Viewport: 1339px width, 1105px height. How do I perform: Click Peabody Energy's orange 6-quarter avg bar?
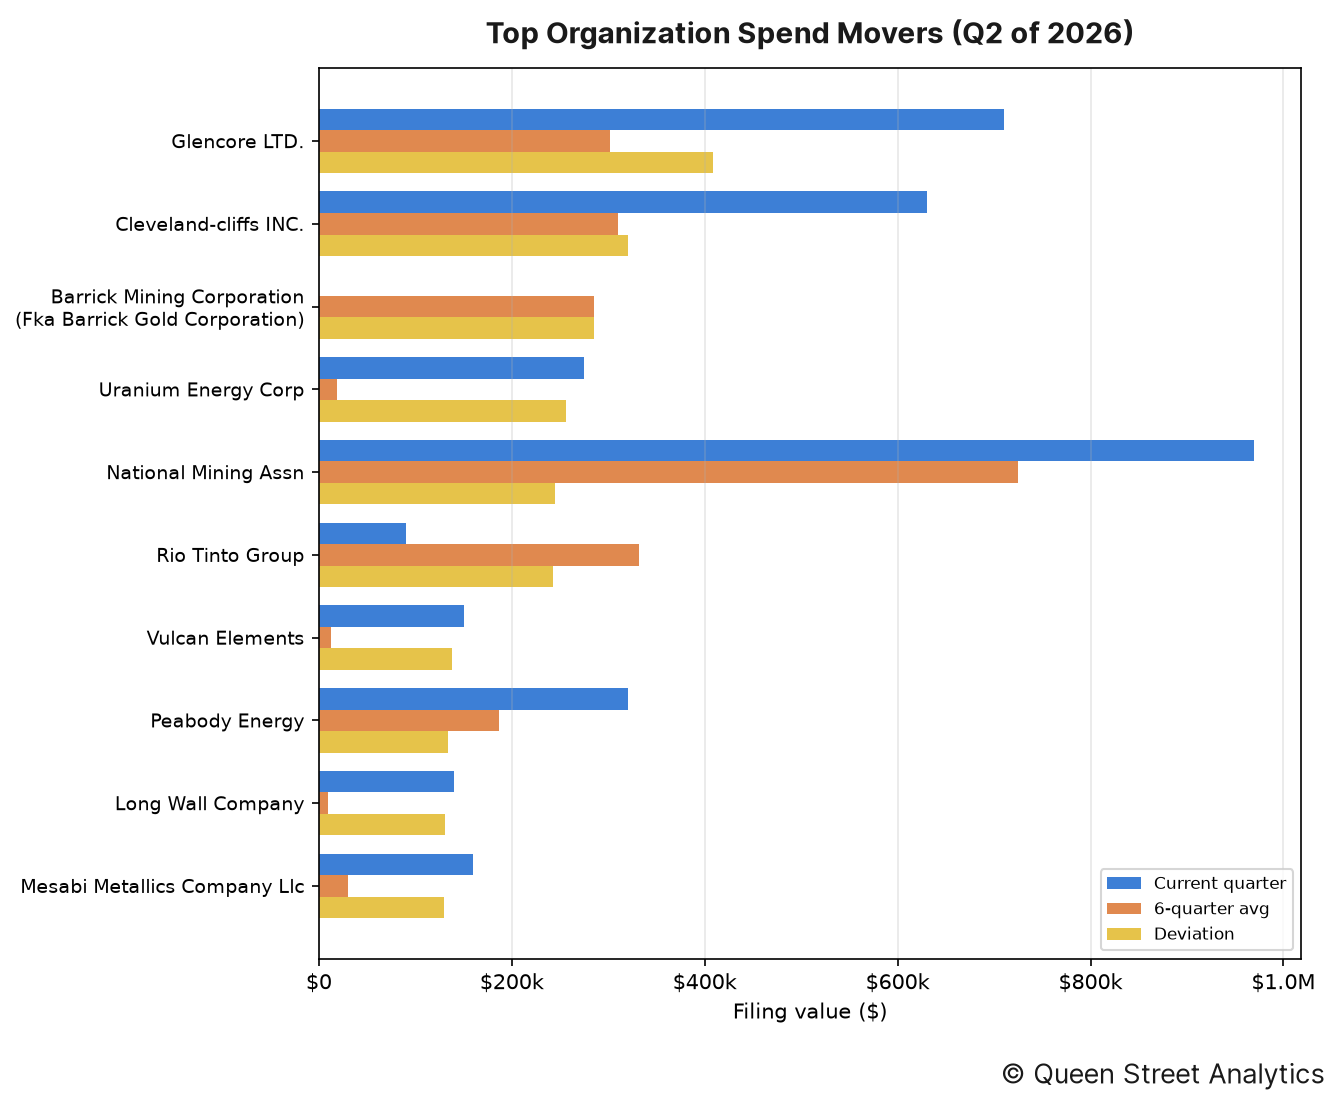coord(409,720)
